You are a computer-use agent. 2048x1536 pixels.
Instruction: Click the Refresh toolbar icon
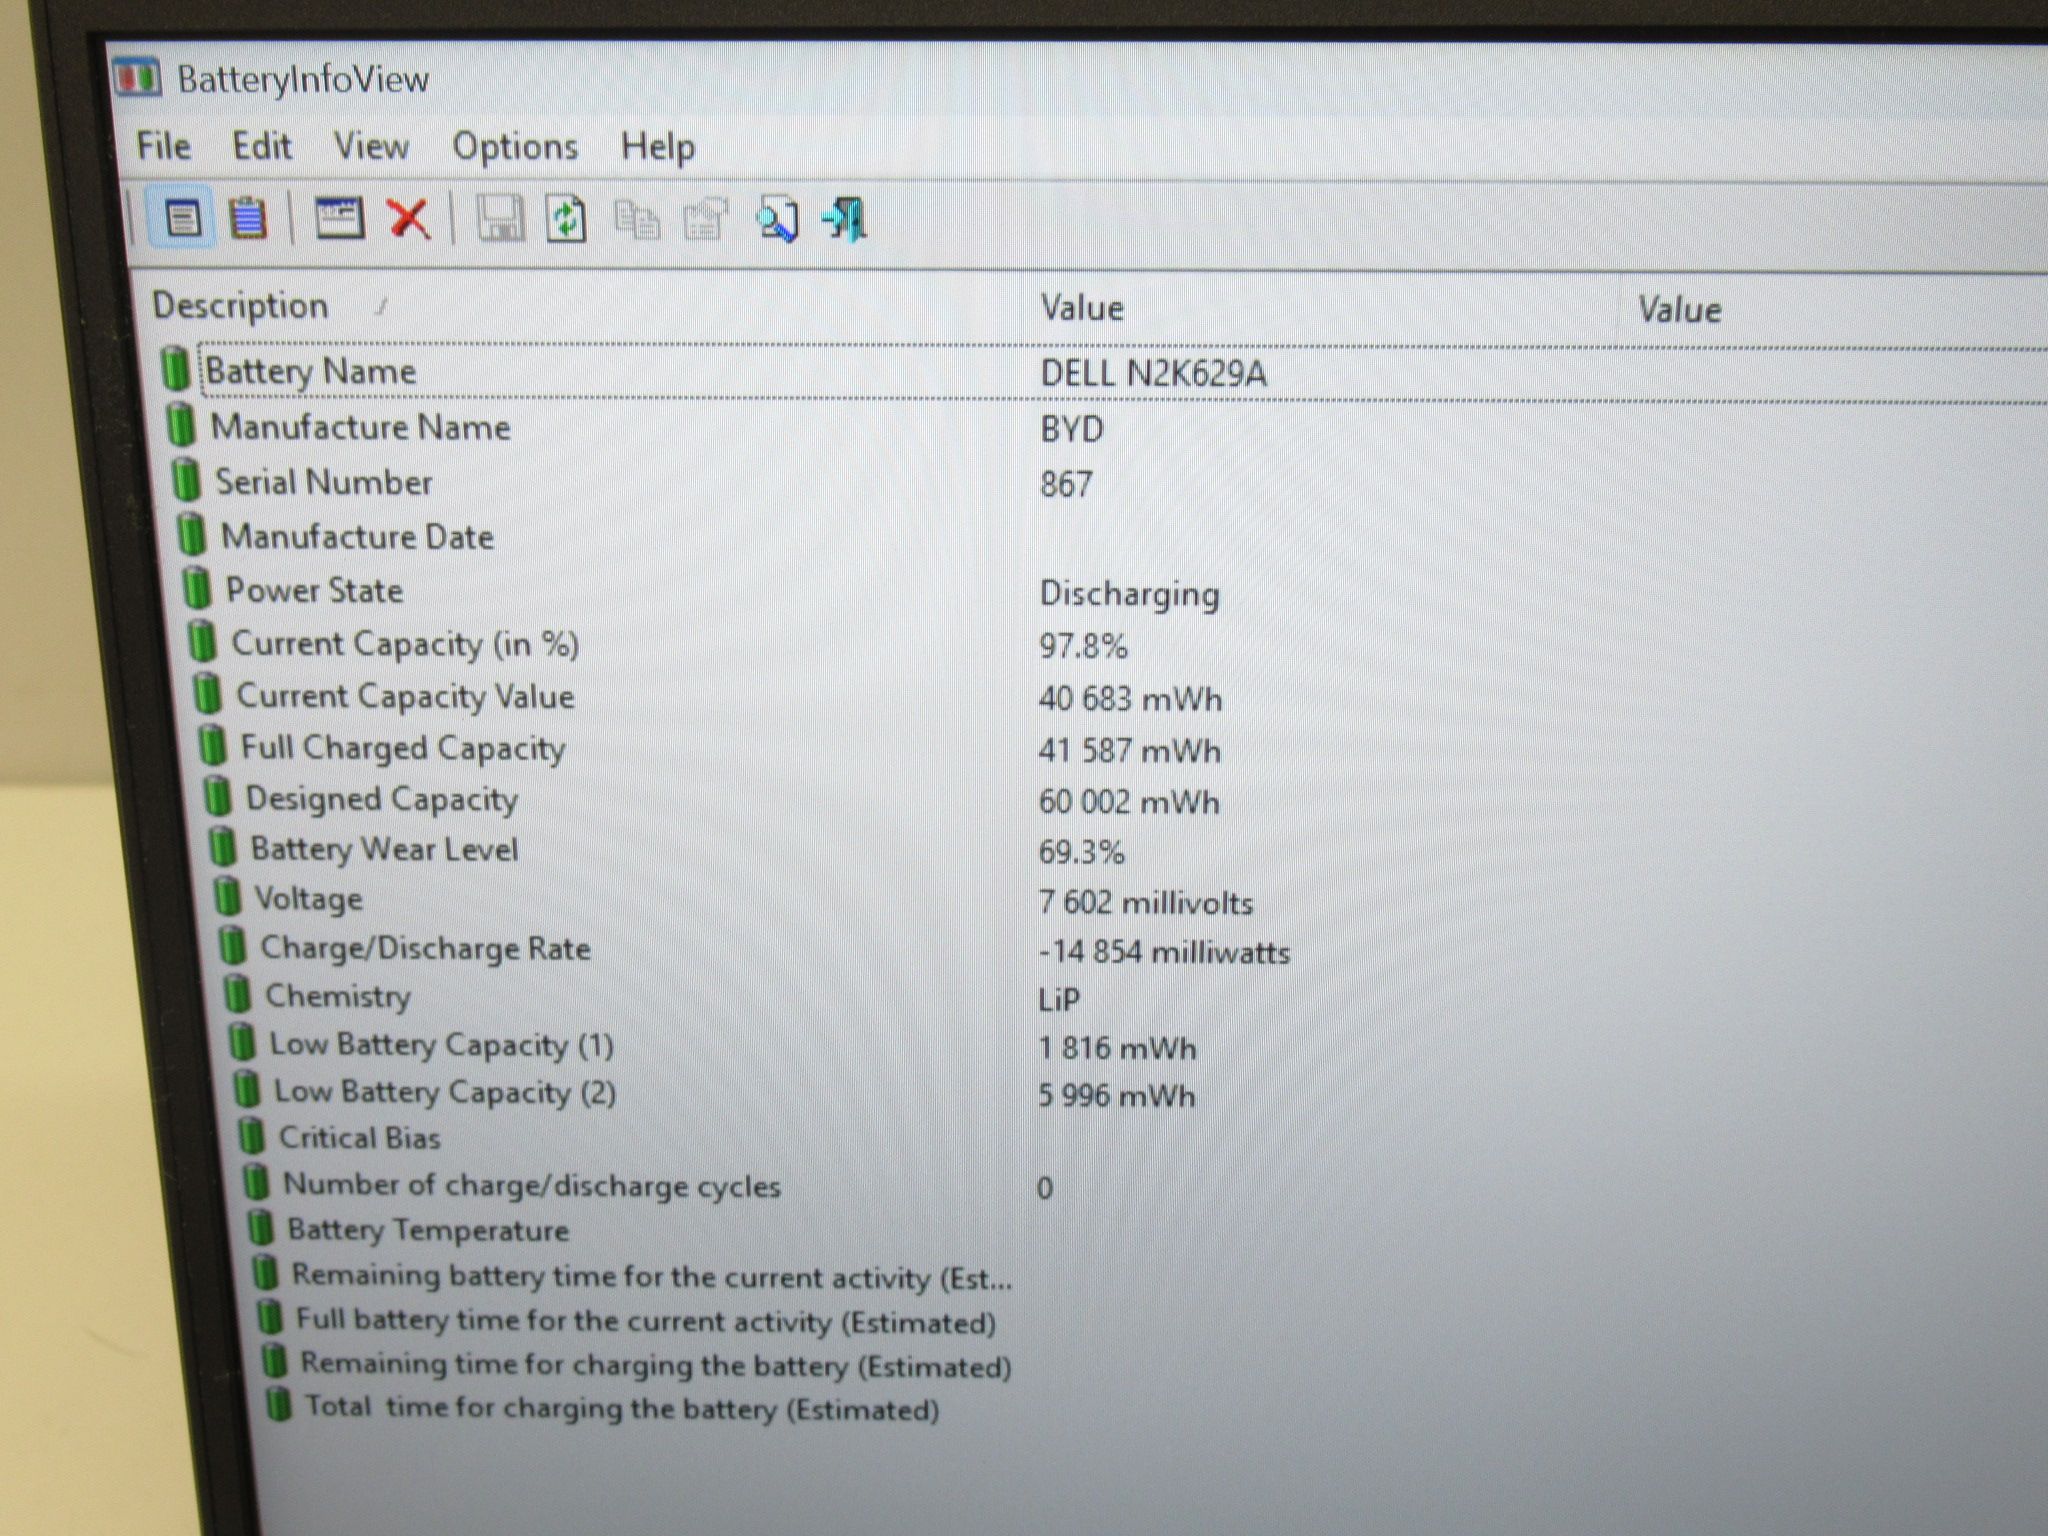tap(566, 219)
